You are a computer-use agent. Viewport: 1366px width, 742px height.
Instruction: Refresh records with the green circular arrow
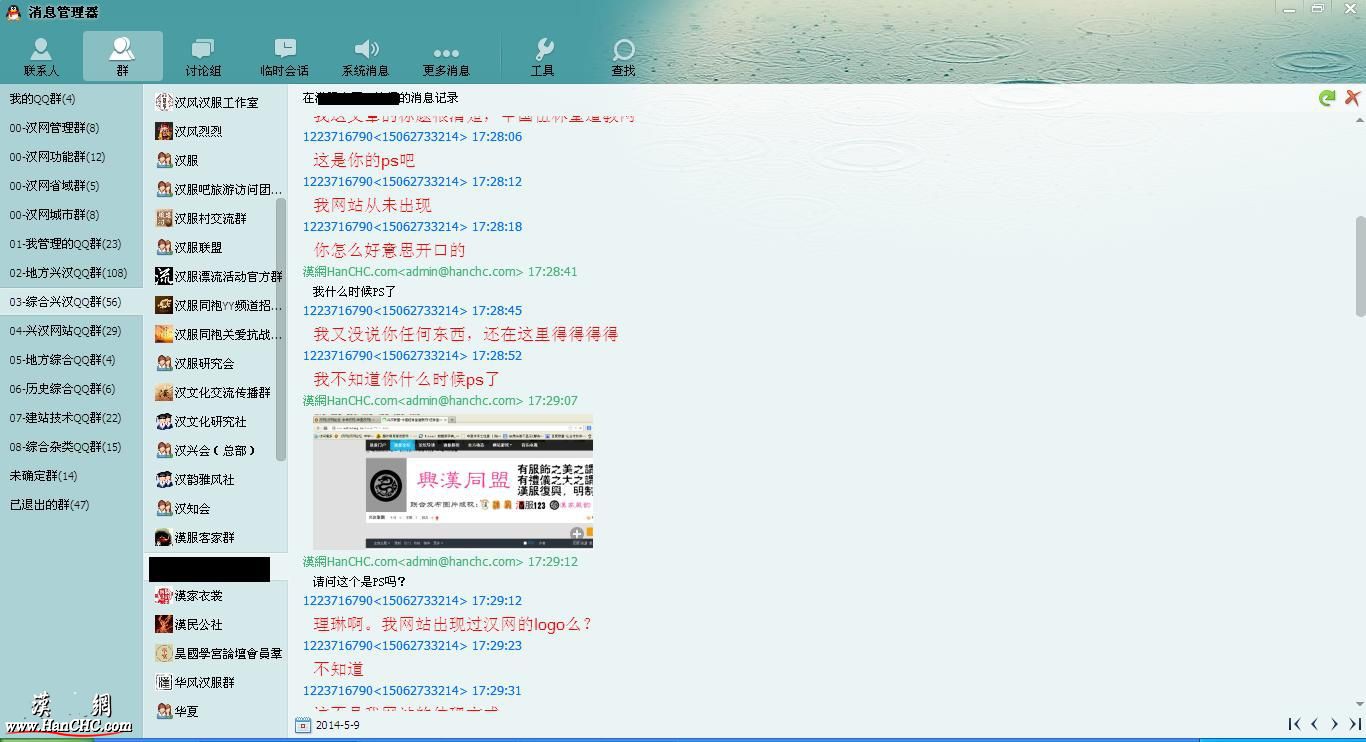click(1327, 97)
